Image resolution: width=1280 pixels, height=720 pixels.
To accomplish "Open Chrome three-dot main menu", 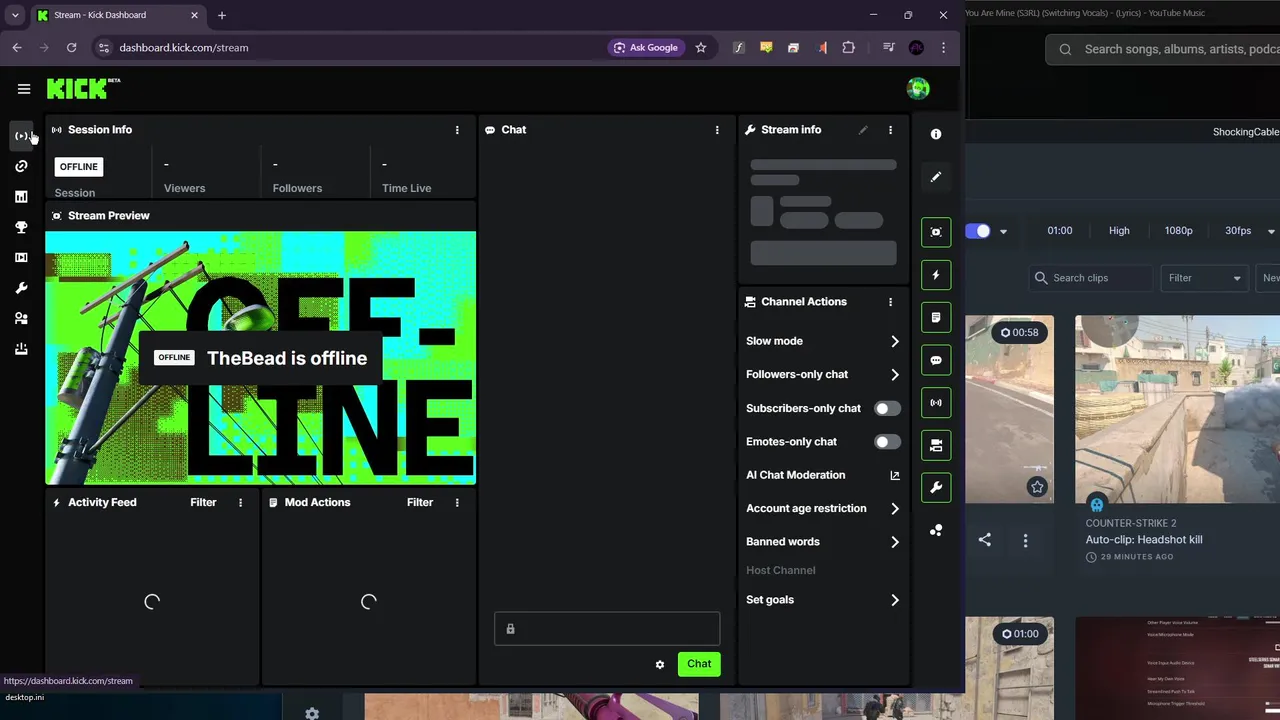I will (x=943, y=47).
